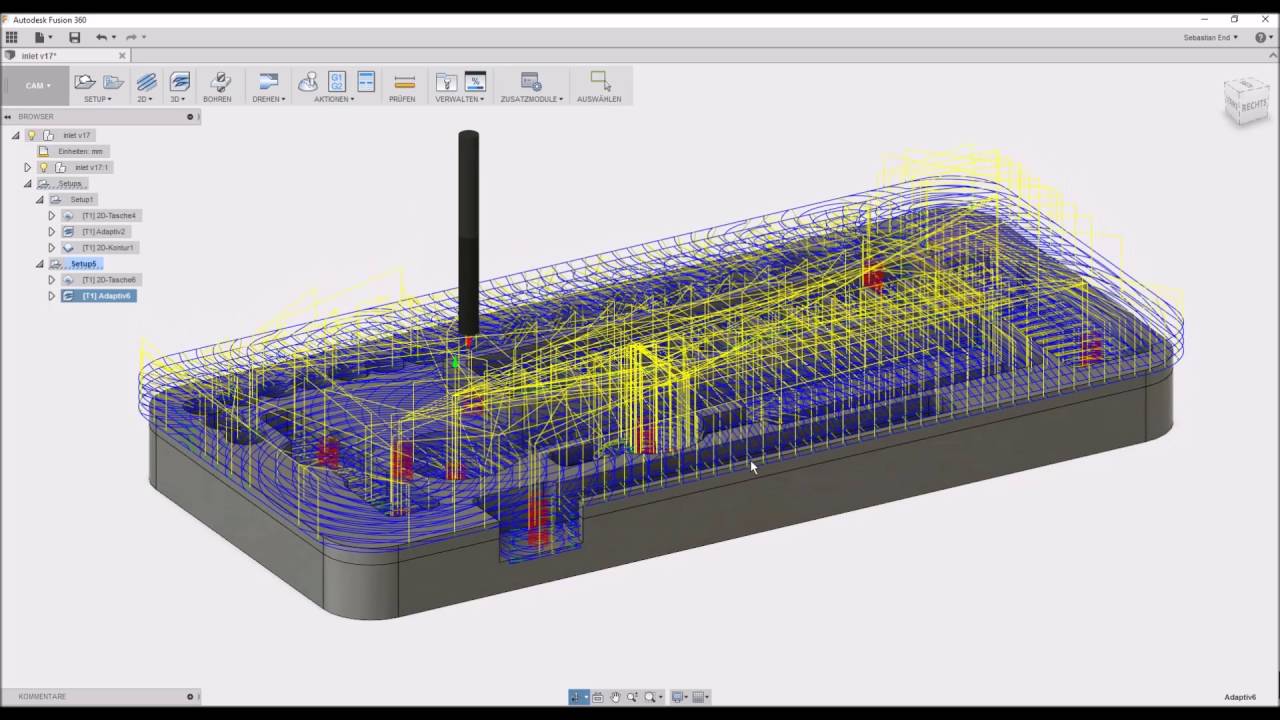Redo the last action
The image size is (1280, 720).
(131, 37)
